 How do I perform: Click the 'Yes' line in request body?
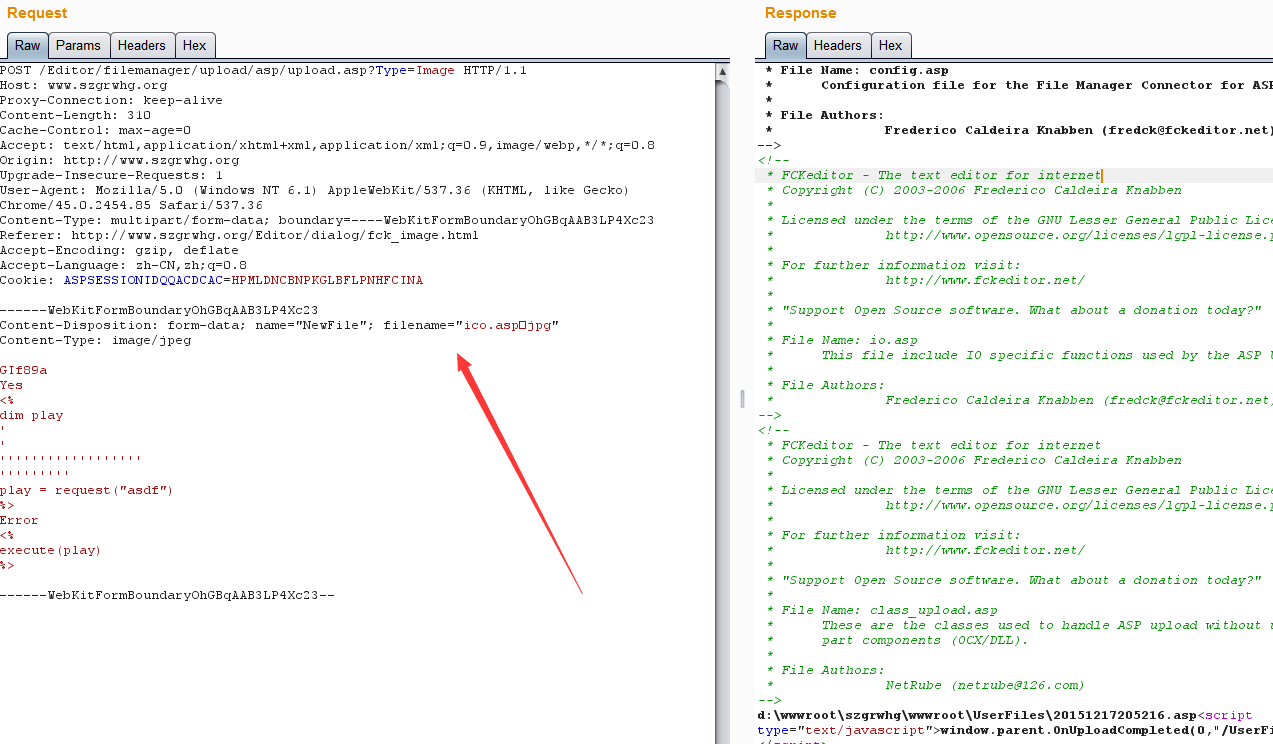[11, 385]
